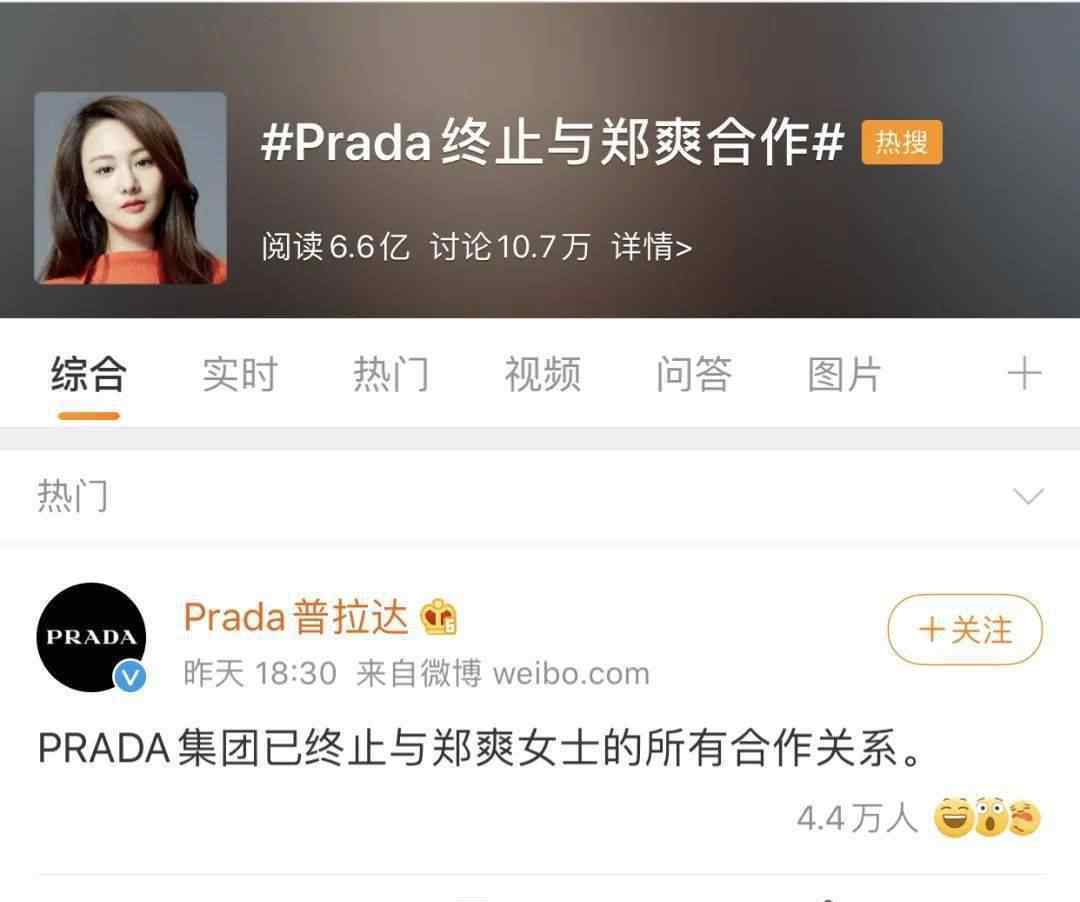Tap the laughing emoji reaction

(953, 818)
